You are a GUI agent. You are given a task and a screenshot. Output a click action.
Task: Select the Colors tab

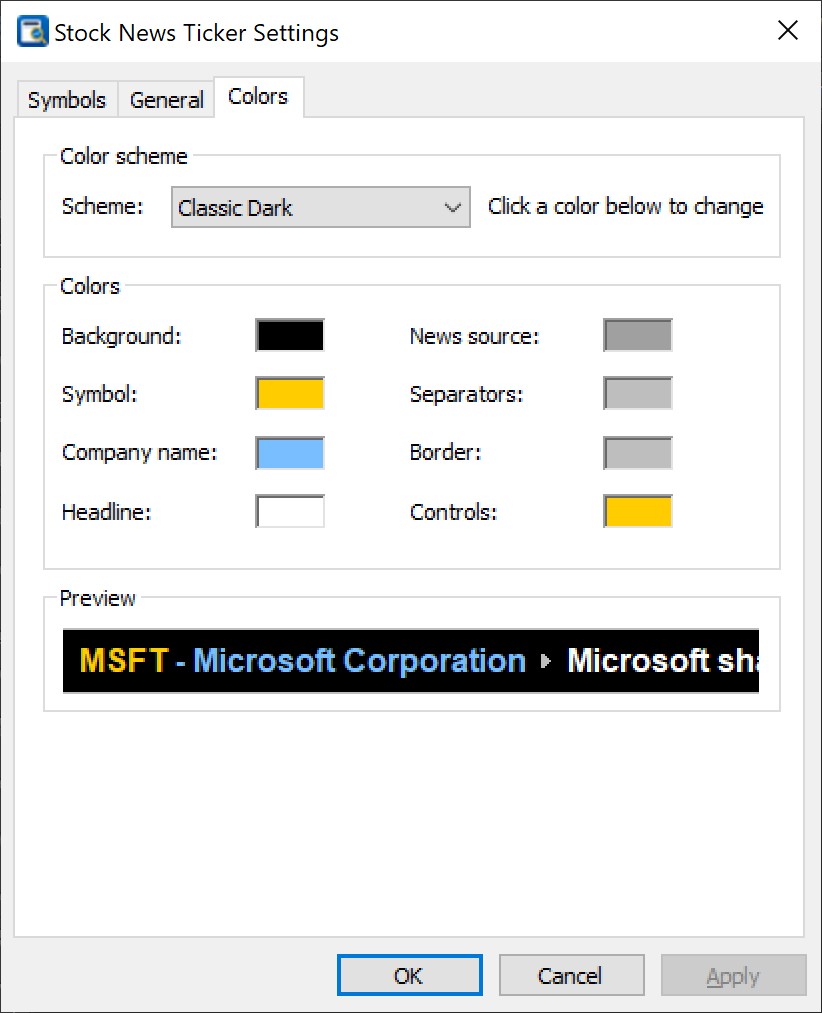click(x=258, y=97)
